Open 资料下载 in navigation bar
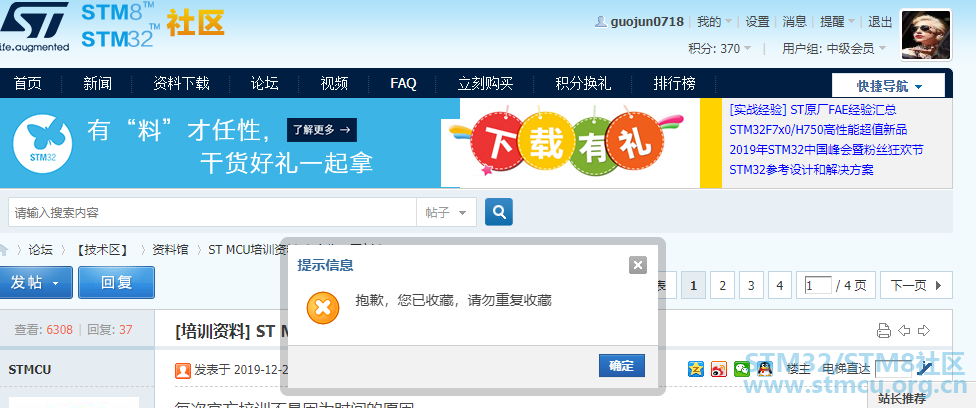This screenshot has height=408, width=976. pyautogui.click(x=181, y=83)
